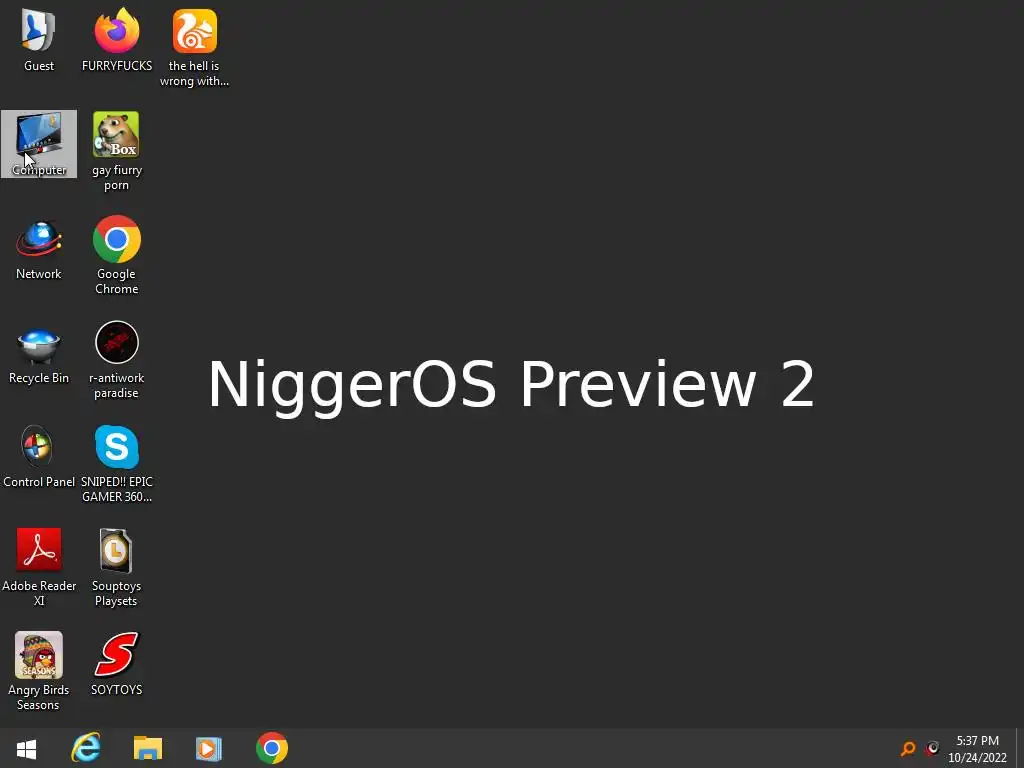Open the Windows Start button
1024x768 pixels.
click(26, 748)
